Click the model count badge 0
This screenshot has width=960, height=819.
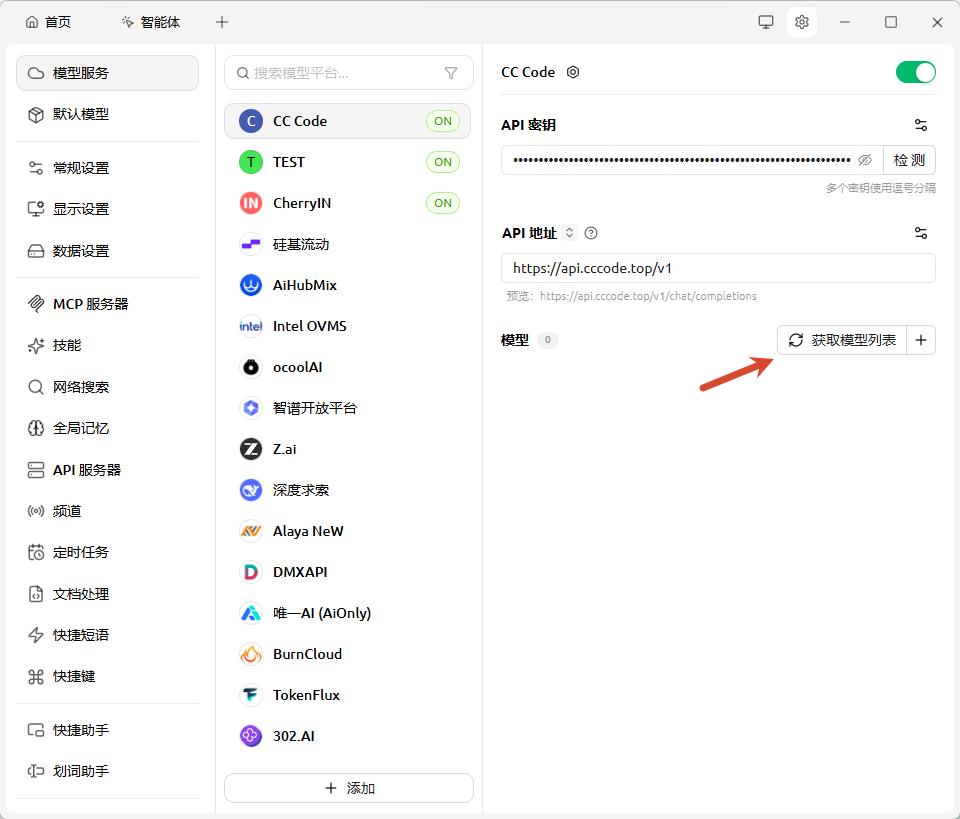[547, 340]
